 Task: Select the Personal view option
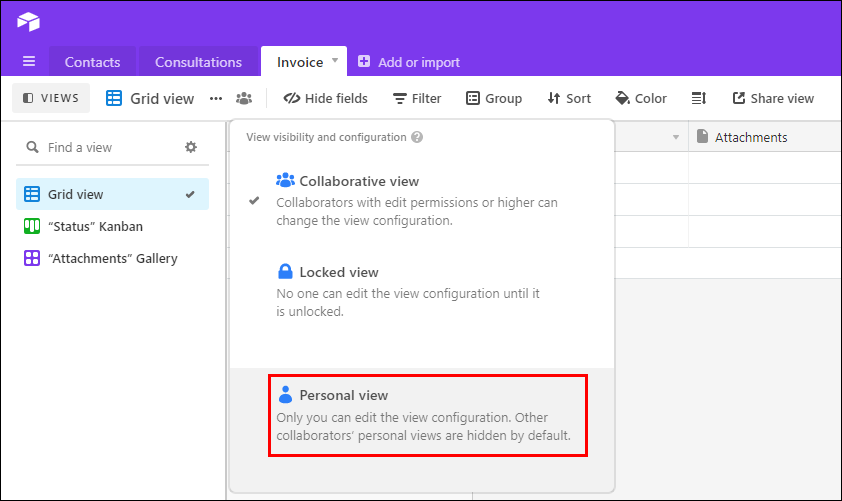click(343, 395)
